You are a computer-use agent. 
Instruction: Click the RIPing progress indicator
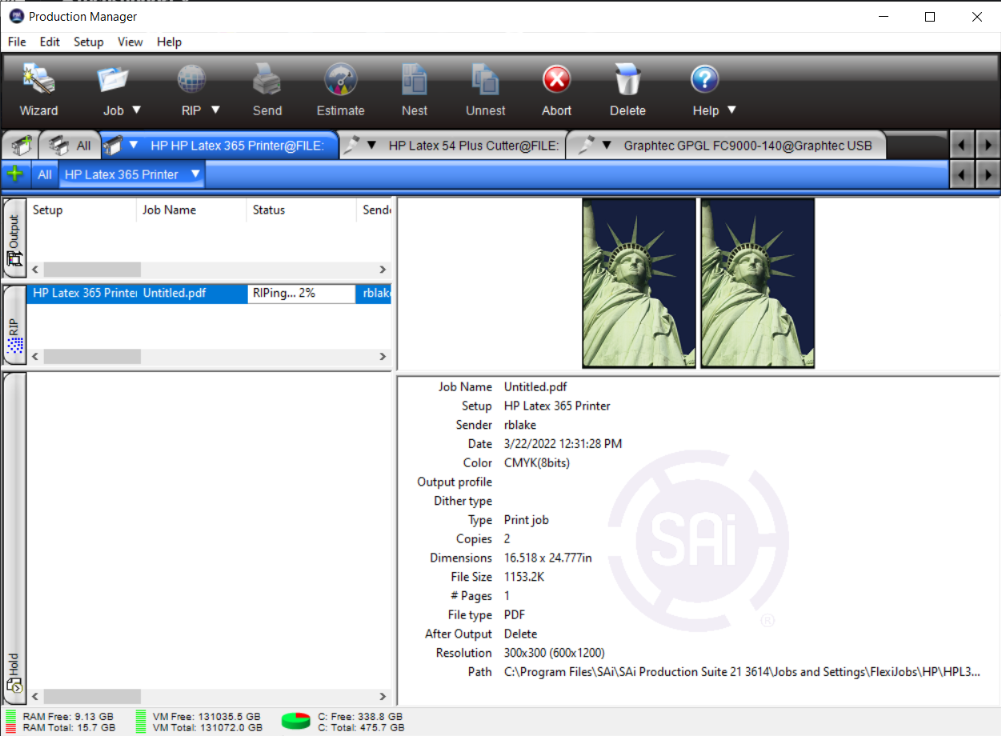(301, 293)
